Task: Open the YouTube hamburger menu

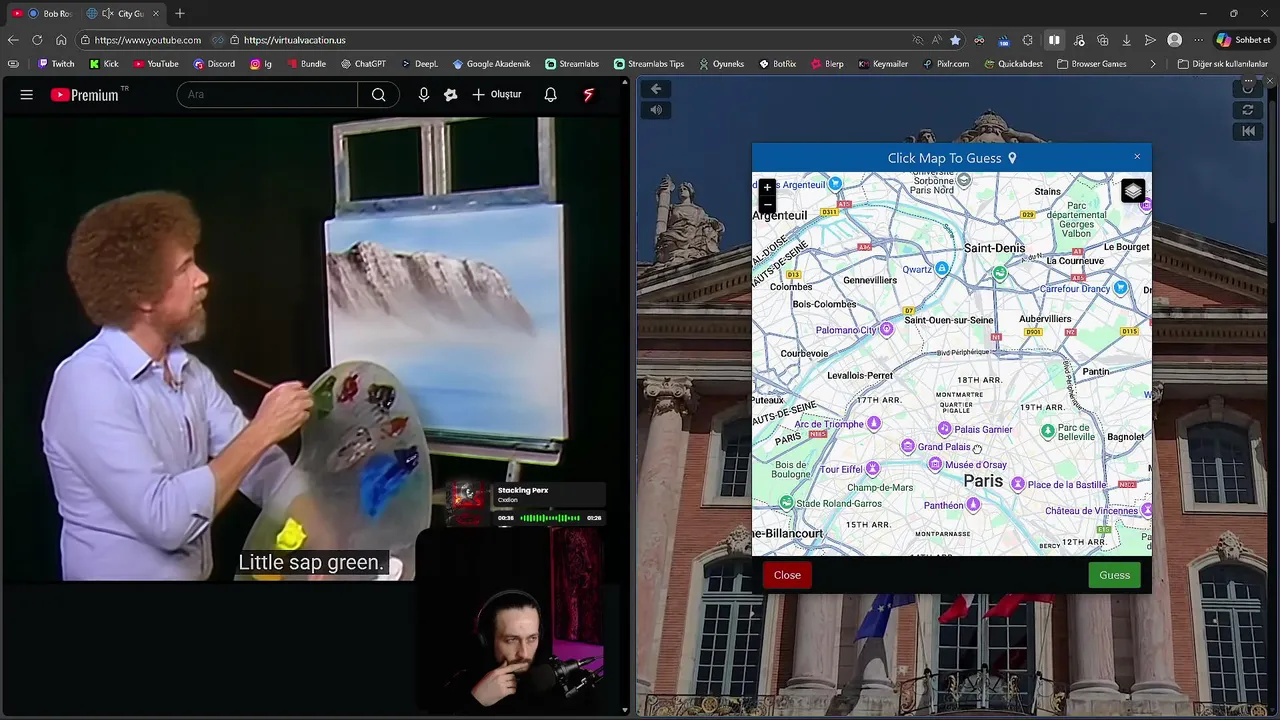Action: point(27,95)
